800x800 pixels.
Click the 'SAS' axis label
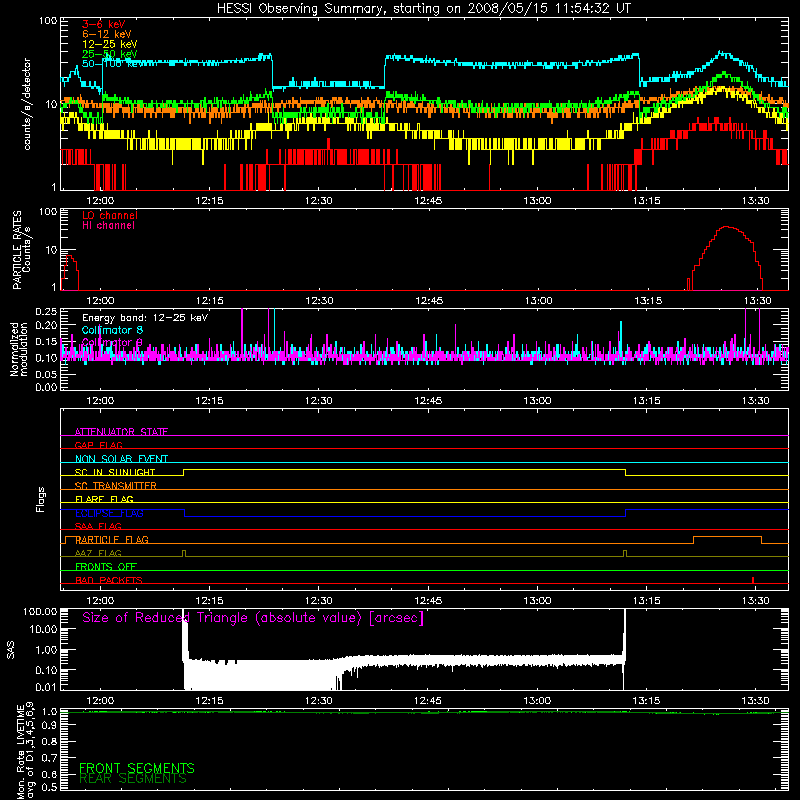[11, 650]
